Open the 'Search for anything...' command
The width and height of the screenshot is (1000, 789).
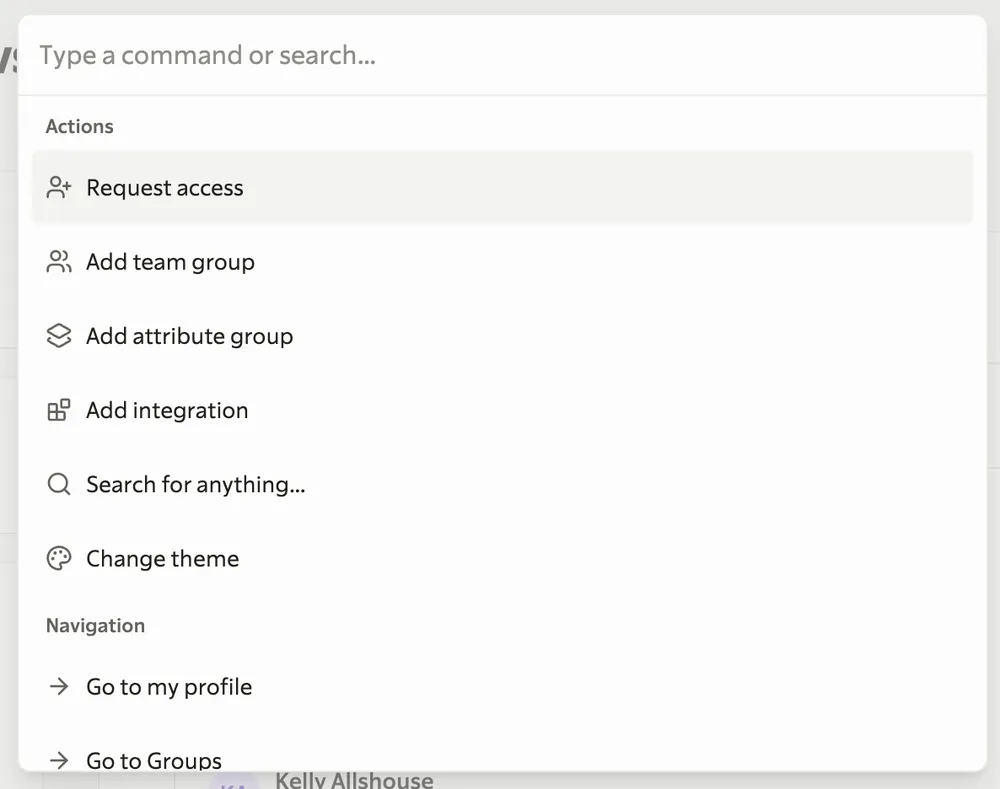click(x=195, y=484)
